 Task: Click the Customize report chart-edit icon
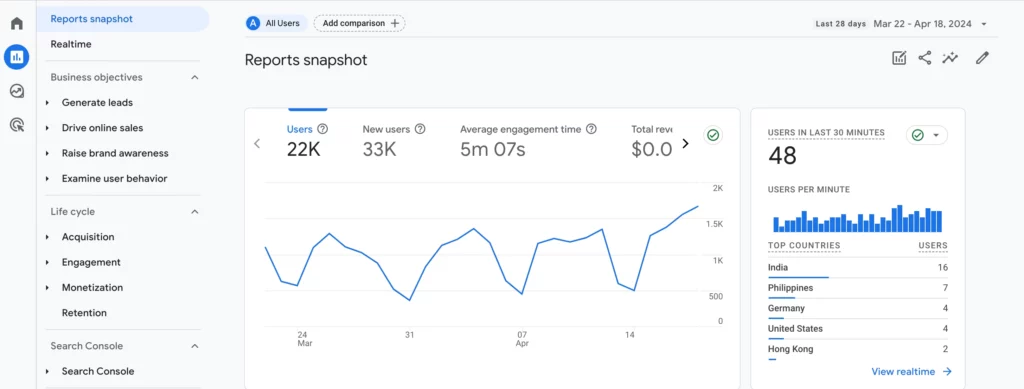pyautogui.click(x=899, y=58)
